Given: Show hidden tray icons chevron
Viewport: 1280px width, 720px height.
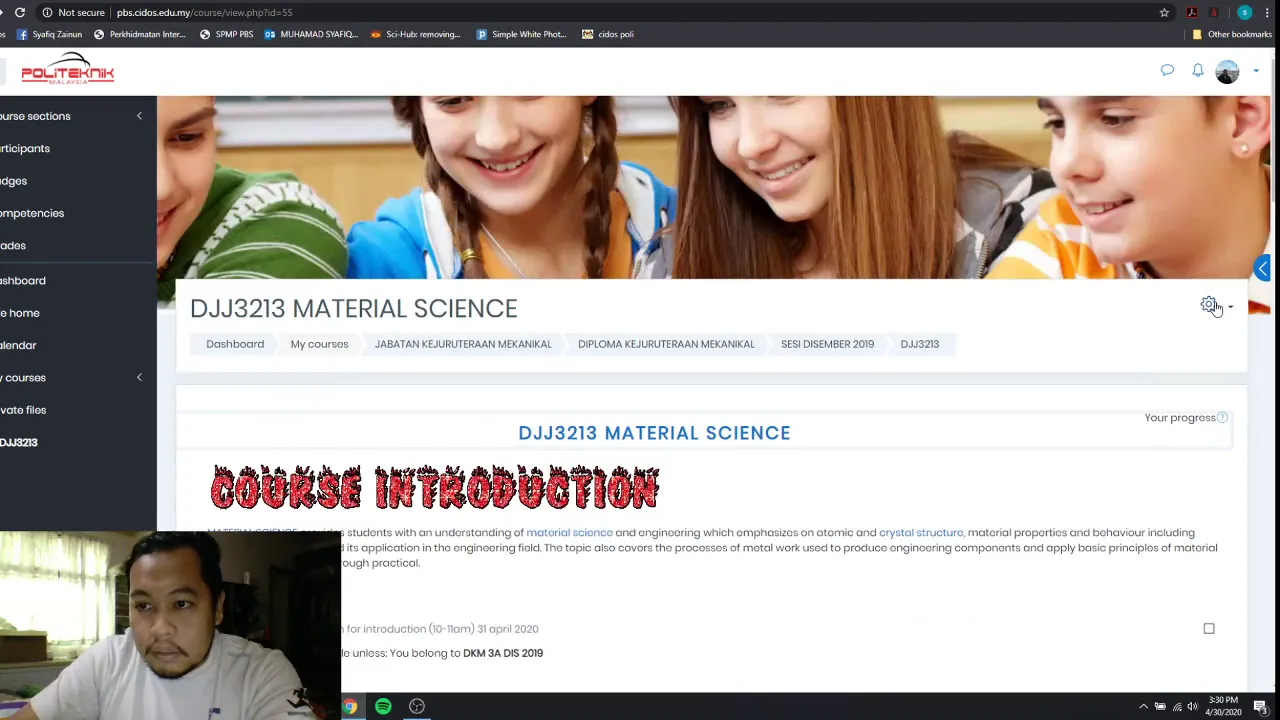Looking at the screenshot, I should 1144,707.
